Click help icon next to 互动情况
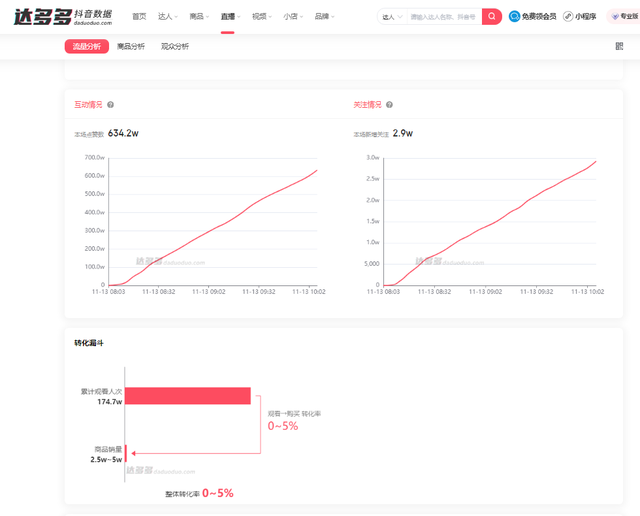Viewport: 640px width, 516px height. tap(110, 105)
